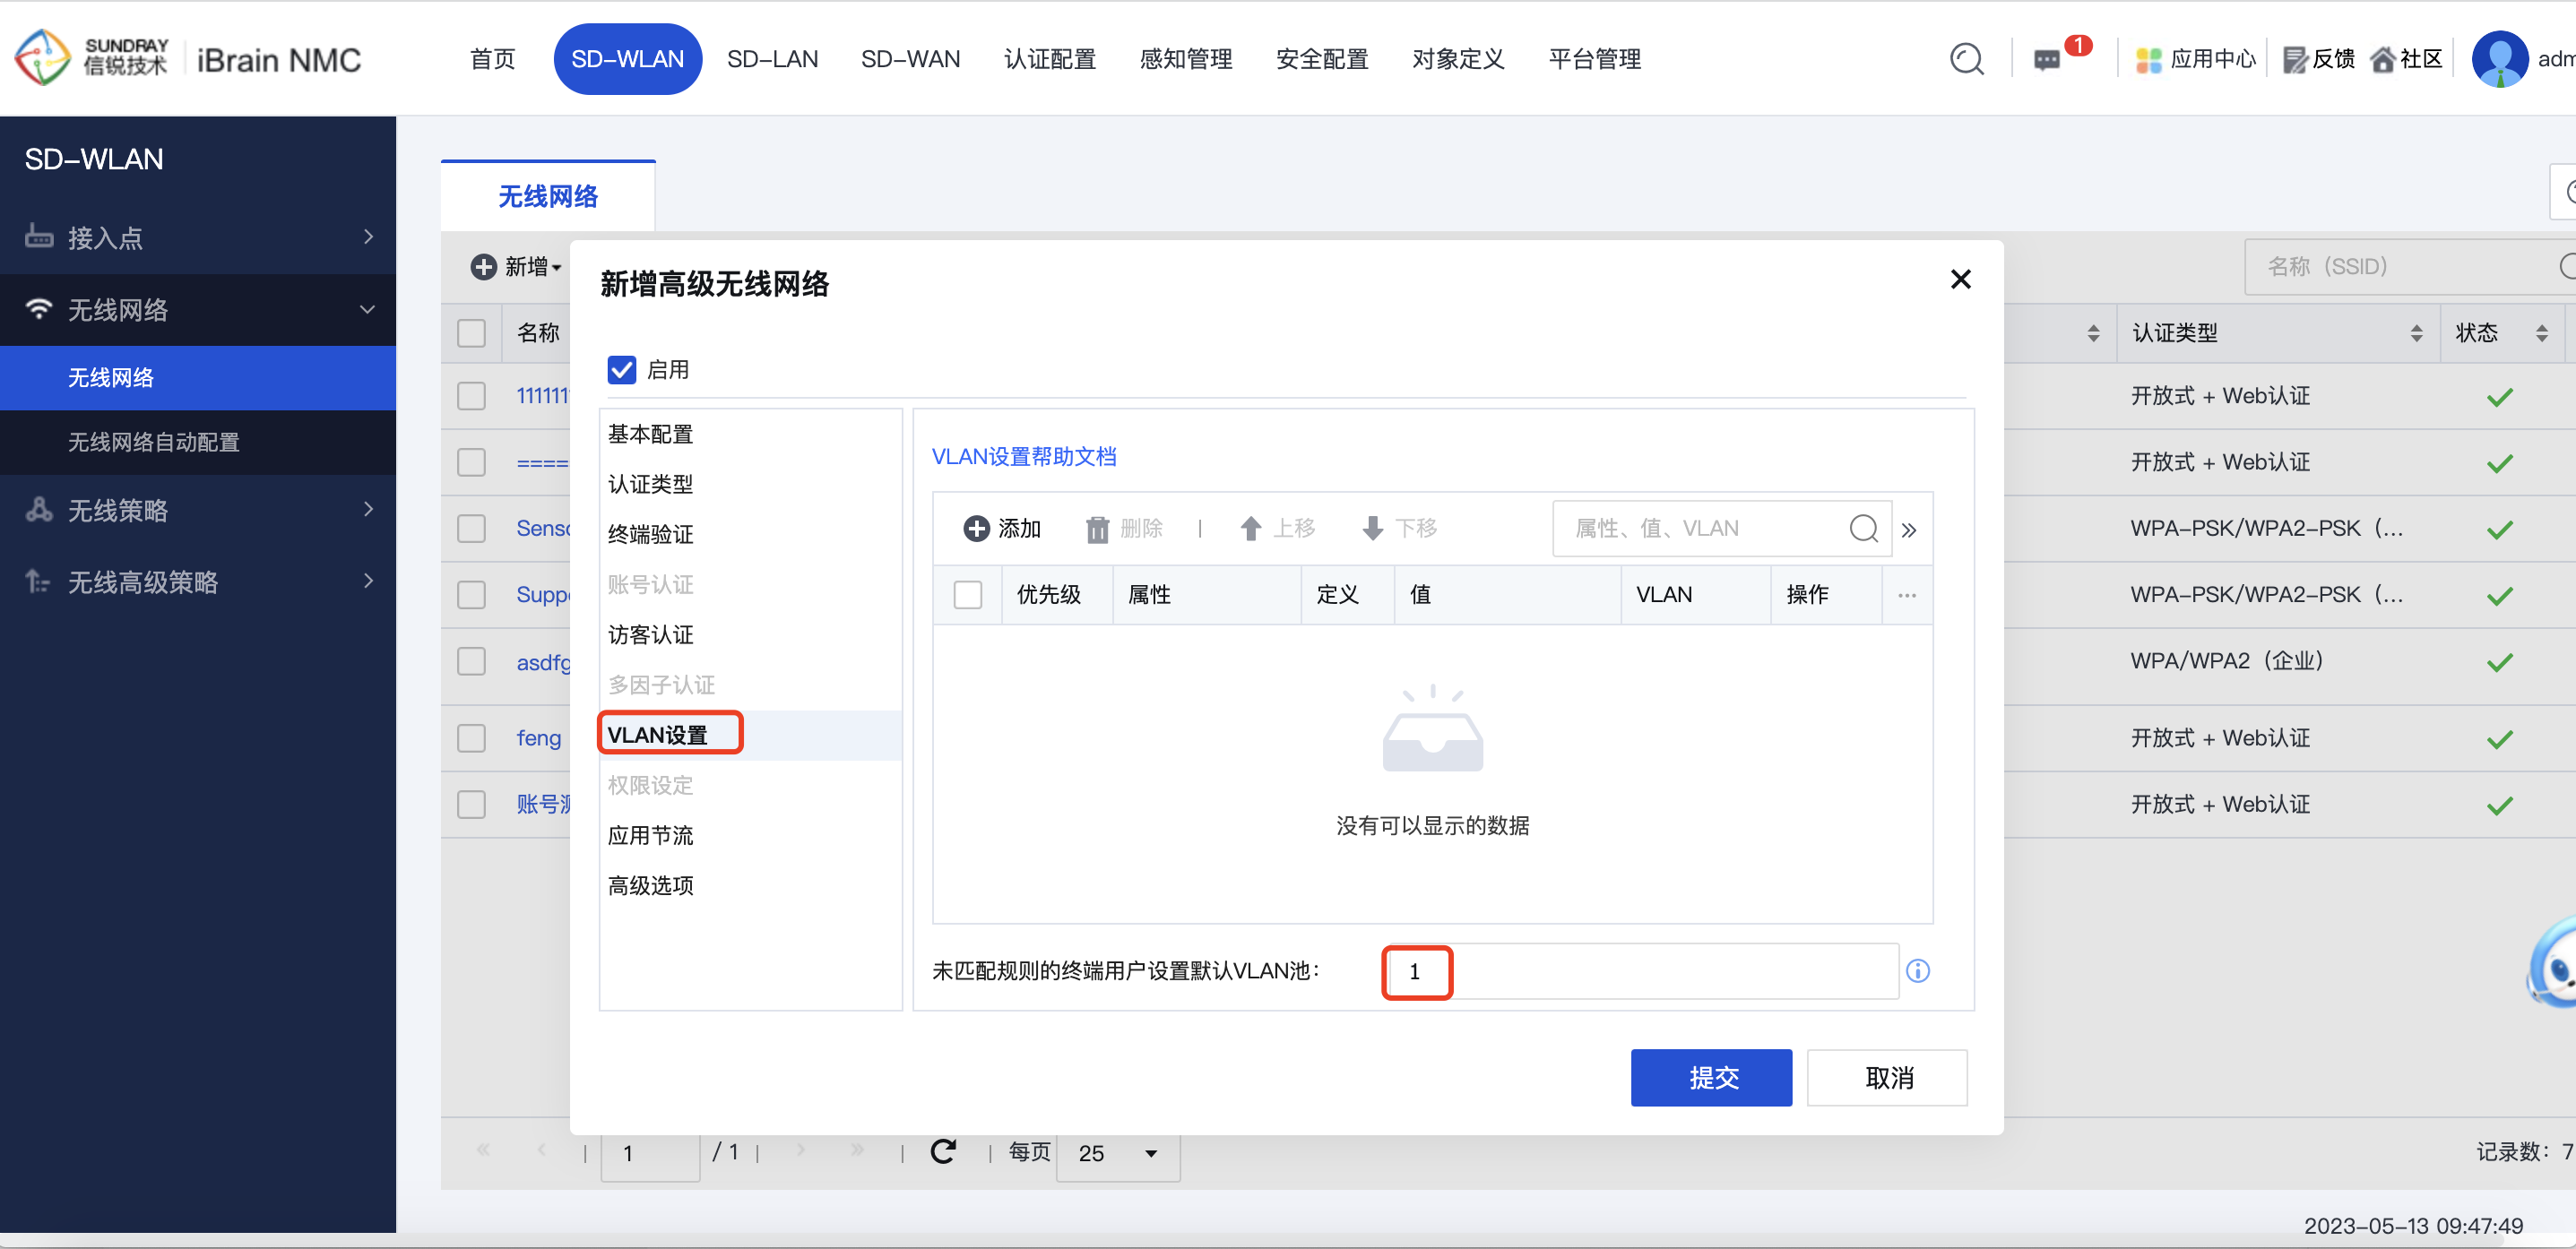Click the 接入点 sidebar icon
The width and height of the screenshot is (2576, 1249).
click(39, 237)
